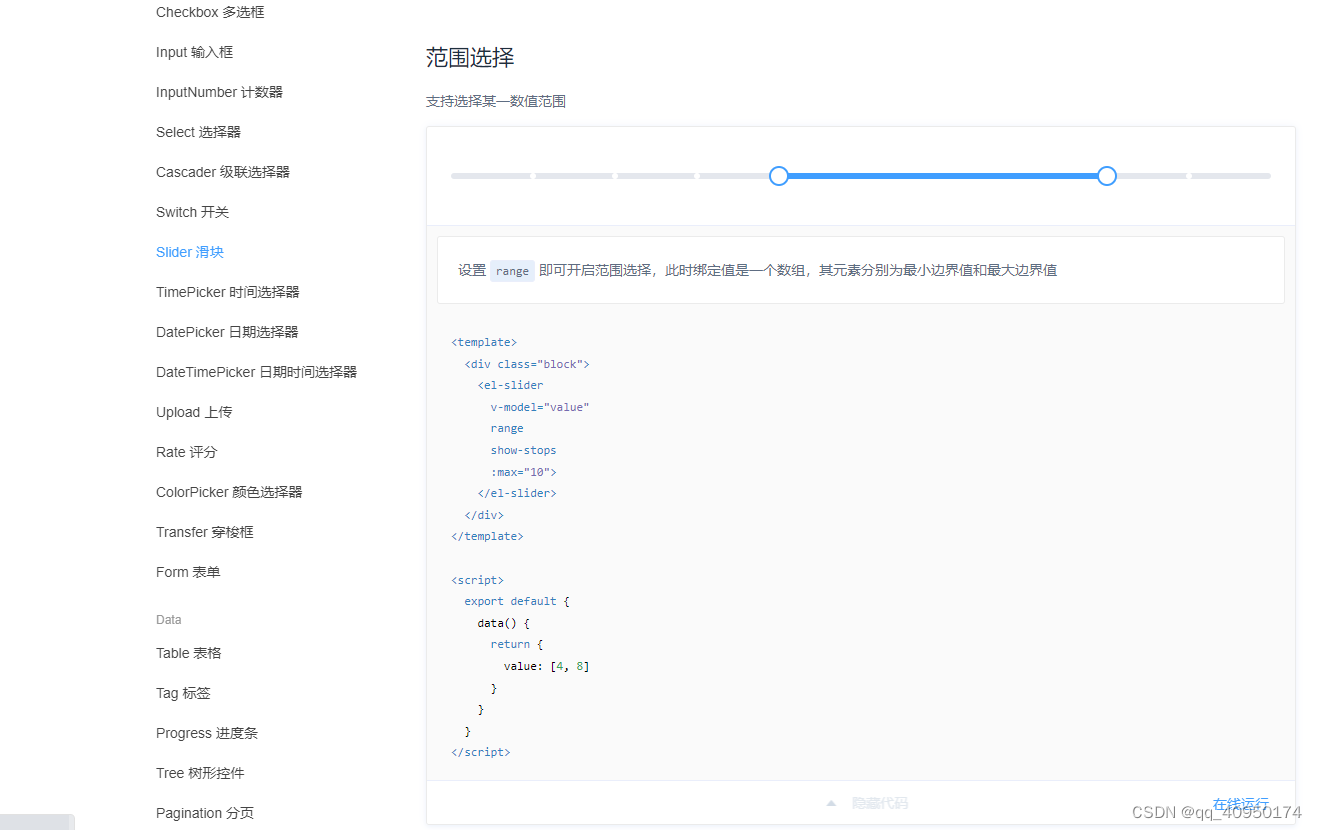Click the v-model="value" code line
Viewport: 1317px width, 830px height.
pos(540,407)
